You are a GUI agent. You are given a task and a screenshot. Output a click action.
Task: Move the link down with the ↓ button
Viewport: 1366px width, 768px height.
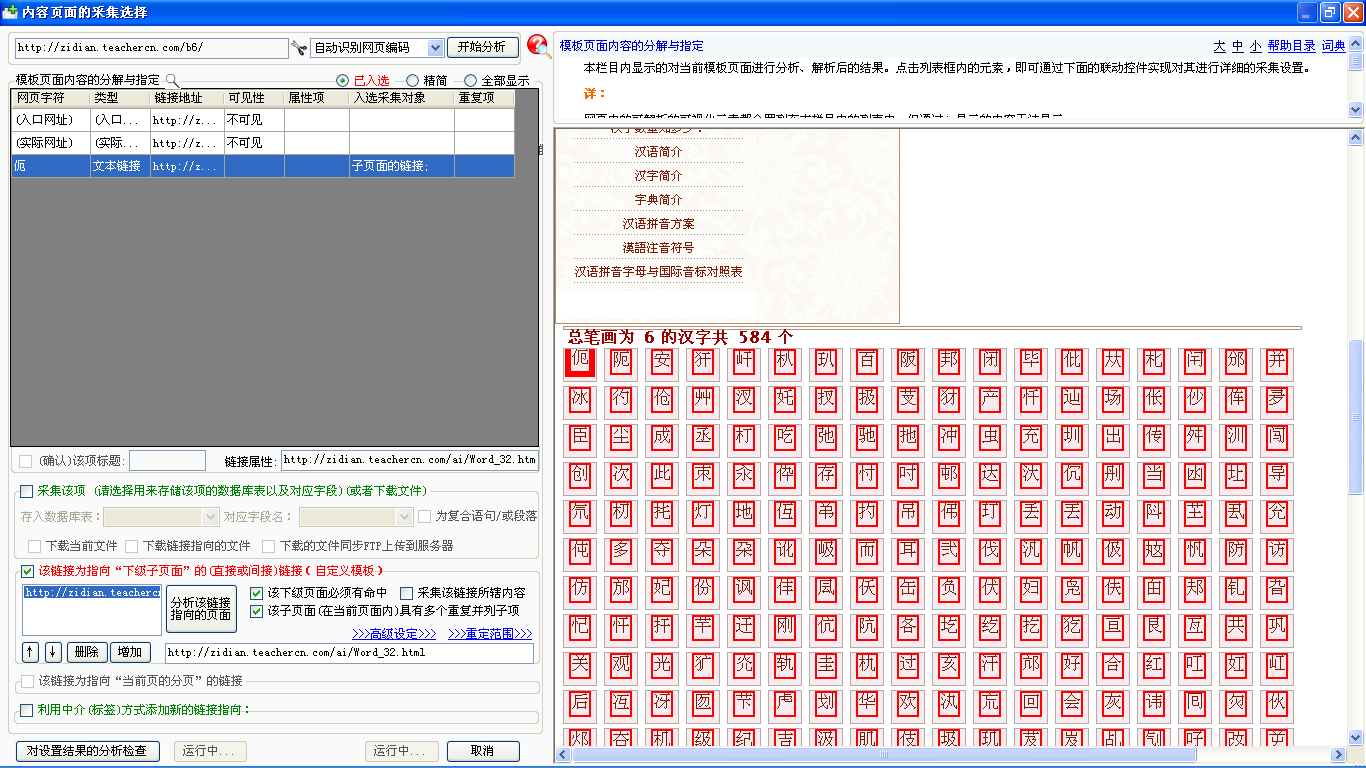53,652
